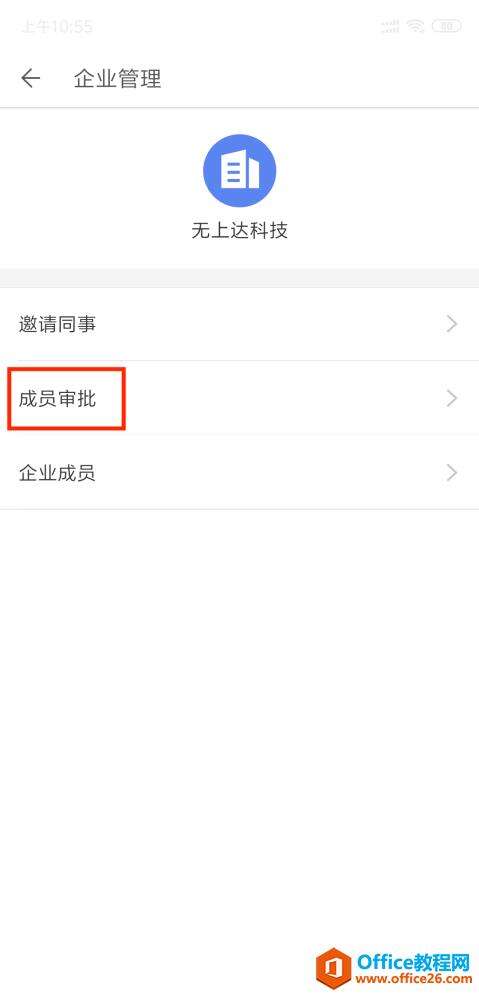Click the orange Office logo watermark
The image size is (479, 996).
[x=334, y=970]
